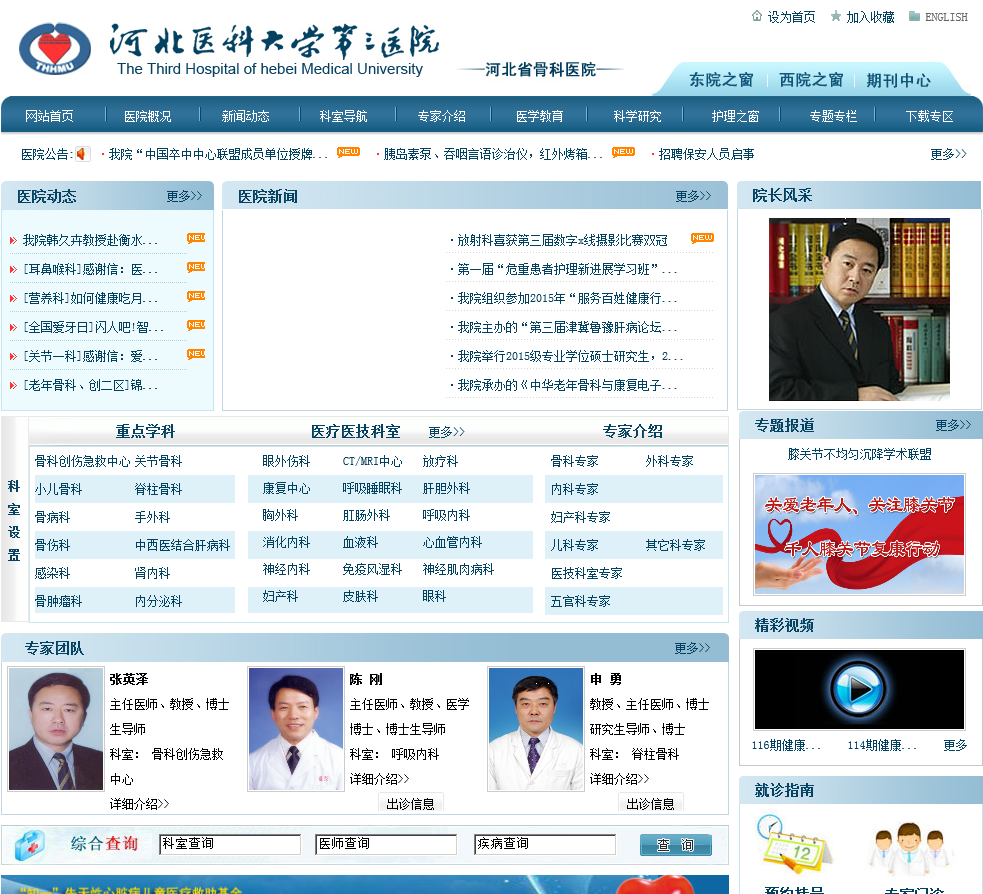This screenshot has height=894, width=983.
Task: Open 新闻动态 menu item
Action: 245,116
